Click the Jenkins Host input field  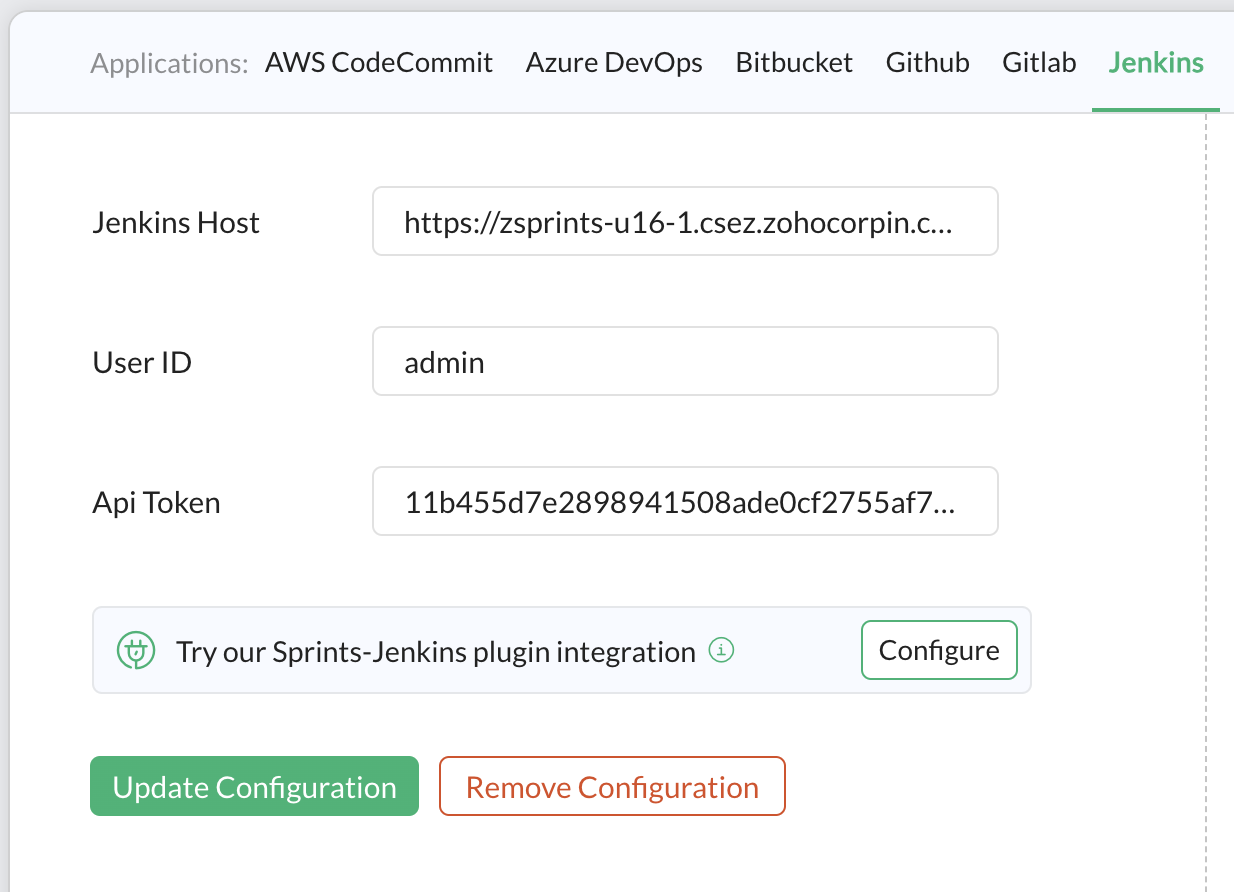[x=685, y=221]
